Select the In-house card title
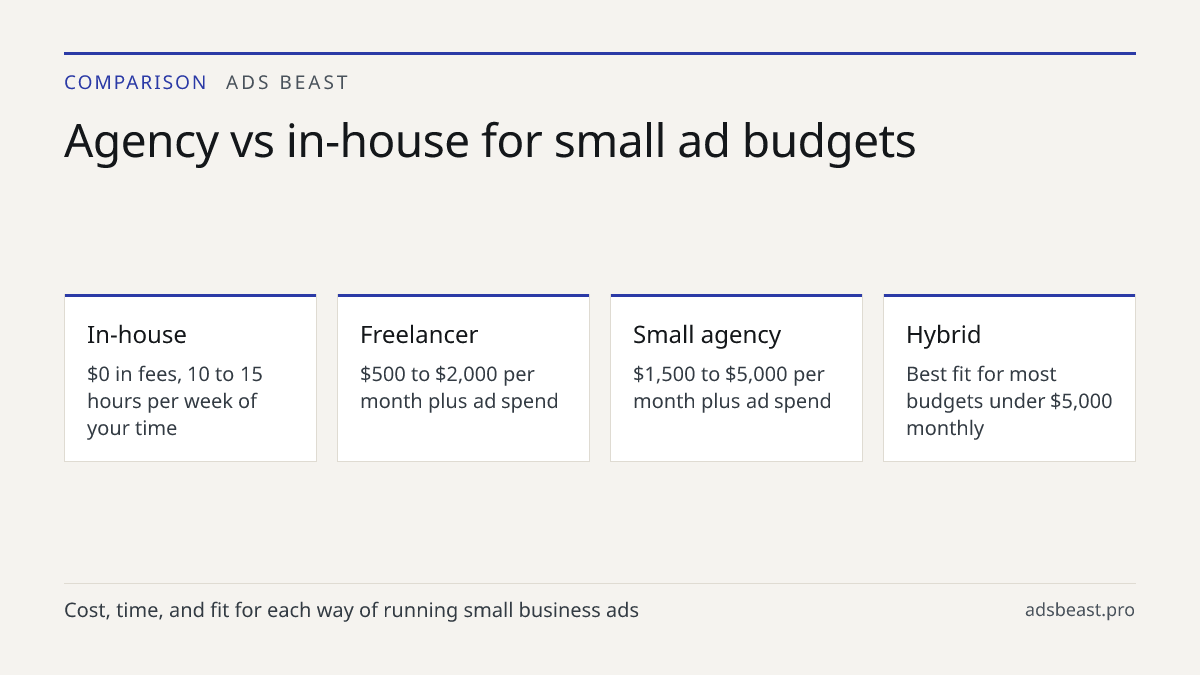1200x675 pixels. pos(137,335)
